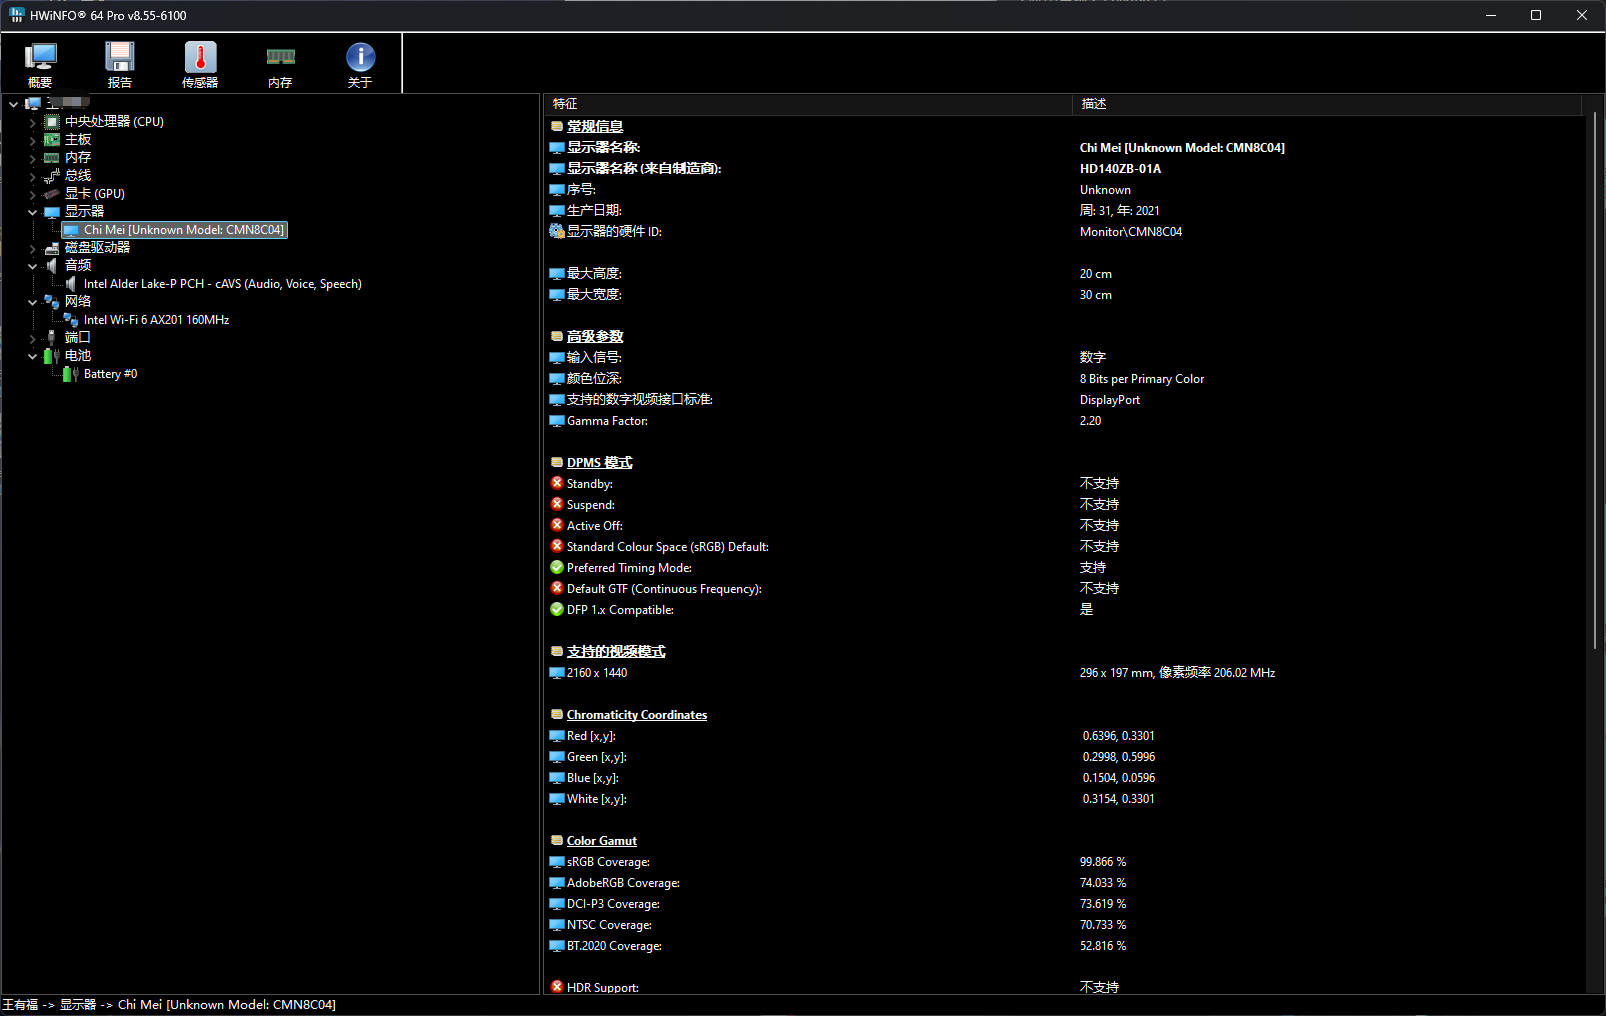Screen dimensions: 1606x1016
Task: Select the 内存 RAM icon in the tree
Action: [52, 158]
